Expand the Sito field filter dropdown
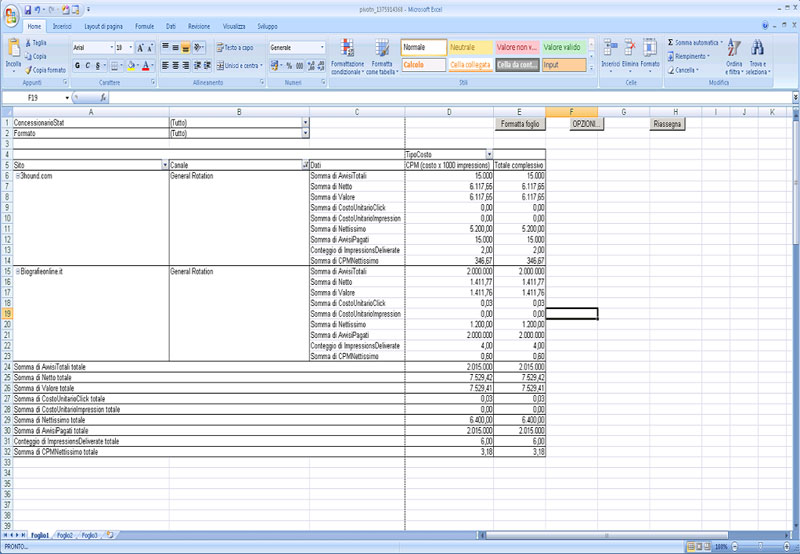800x554 pixels. coord(165,164)
